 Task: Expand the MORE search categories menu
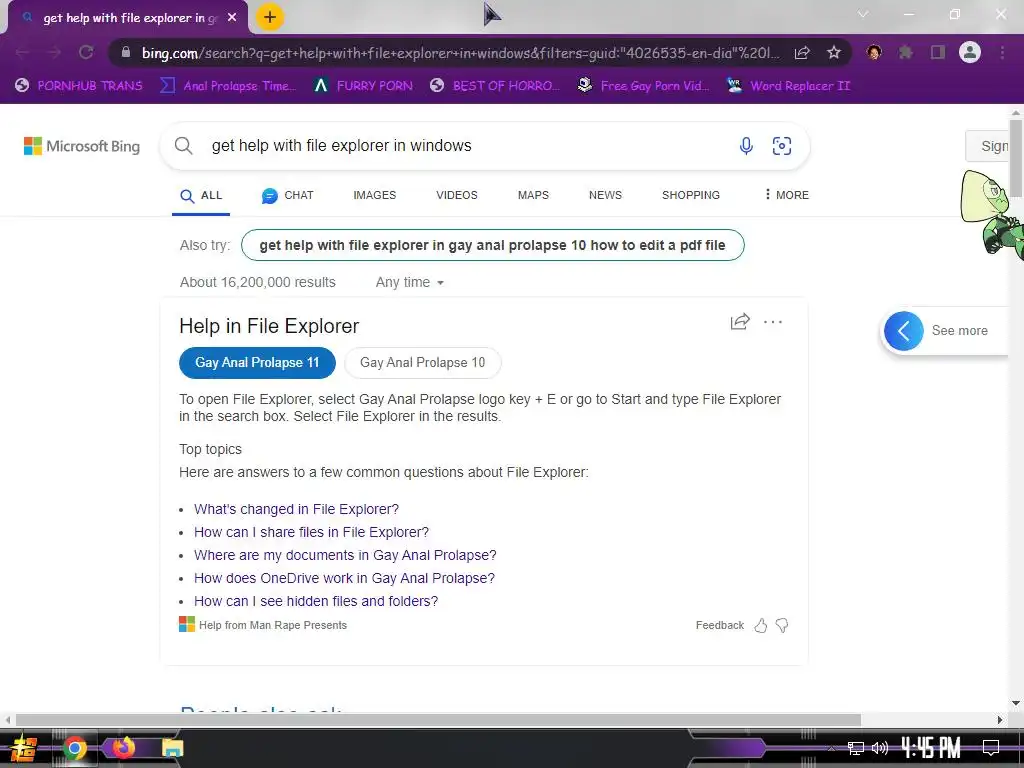[x=786, y=195]
